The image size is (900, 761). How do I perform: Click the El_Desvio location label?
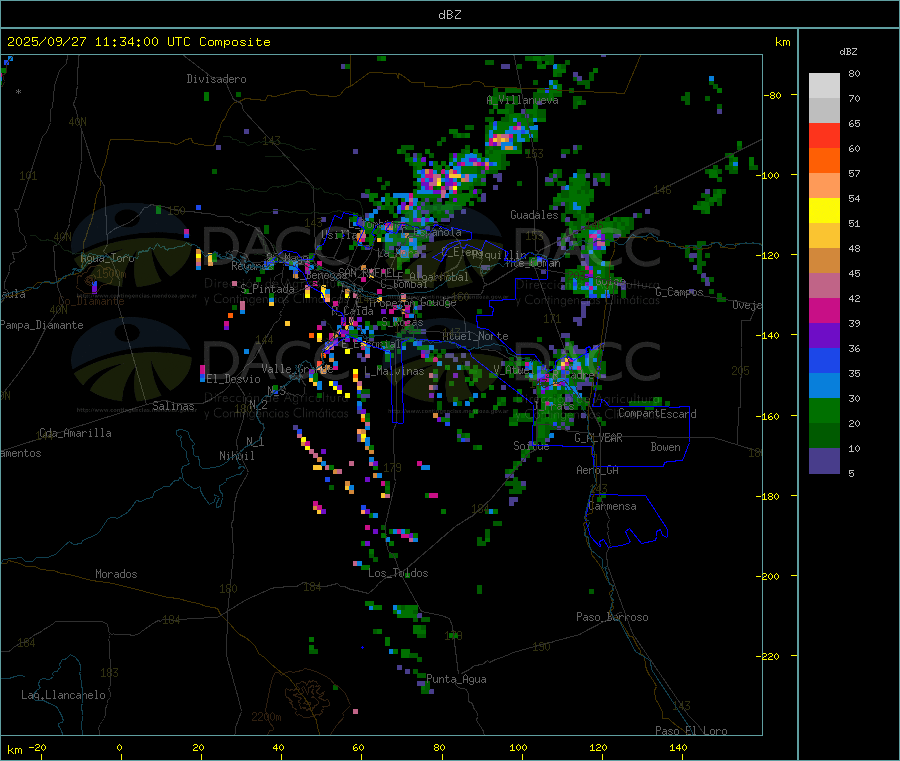(x=234, y=379)
